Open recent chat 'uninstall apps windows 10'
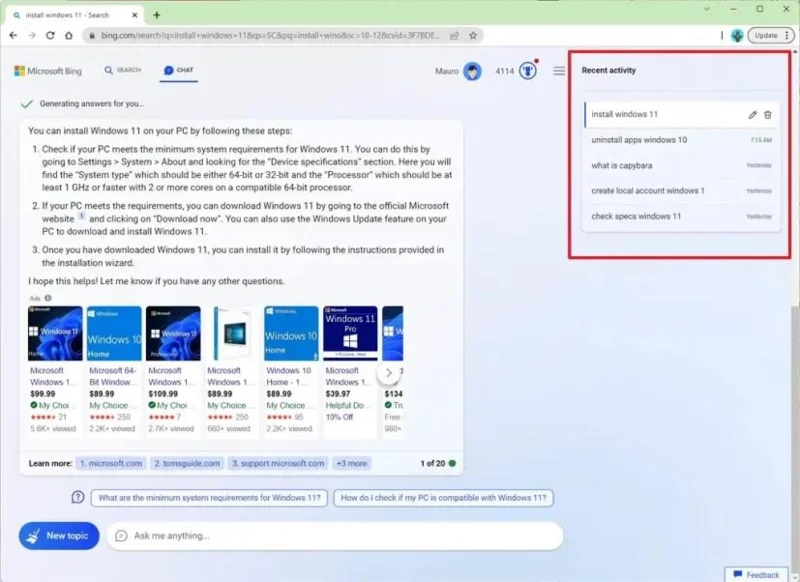Screen dimensions: 800x582 pos(681,140)
